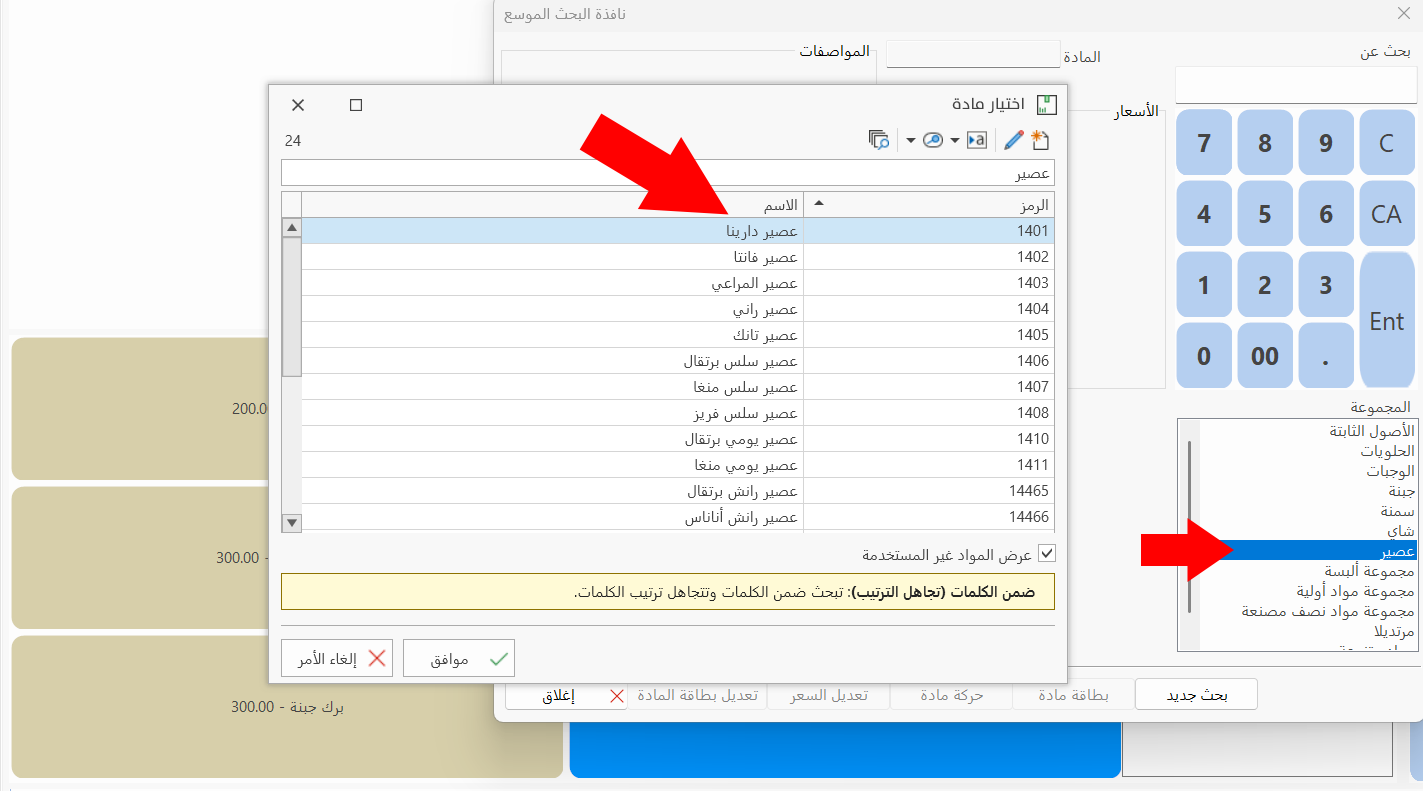Click the text search 'a' icon

(x=977, y=140)
